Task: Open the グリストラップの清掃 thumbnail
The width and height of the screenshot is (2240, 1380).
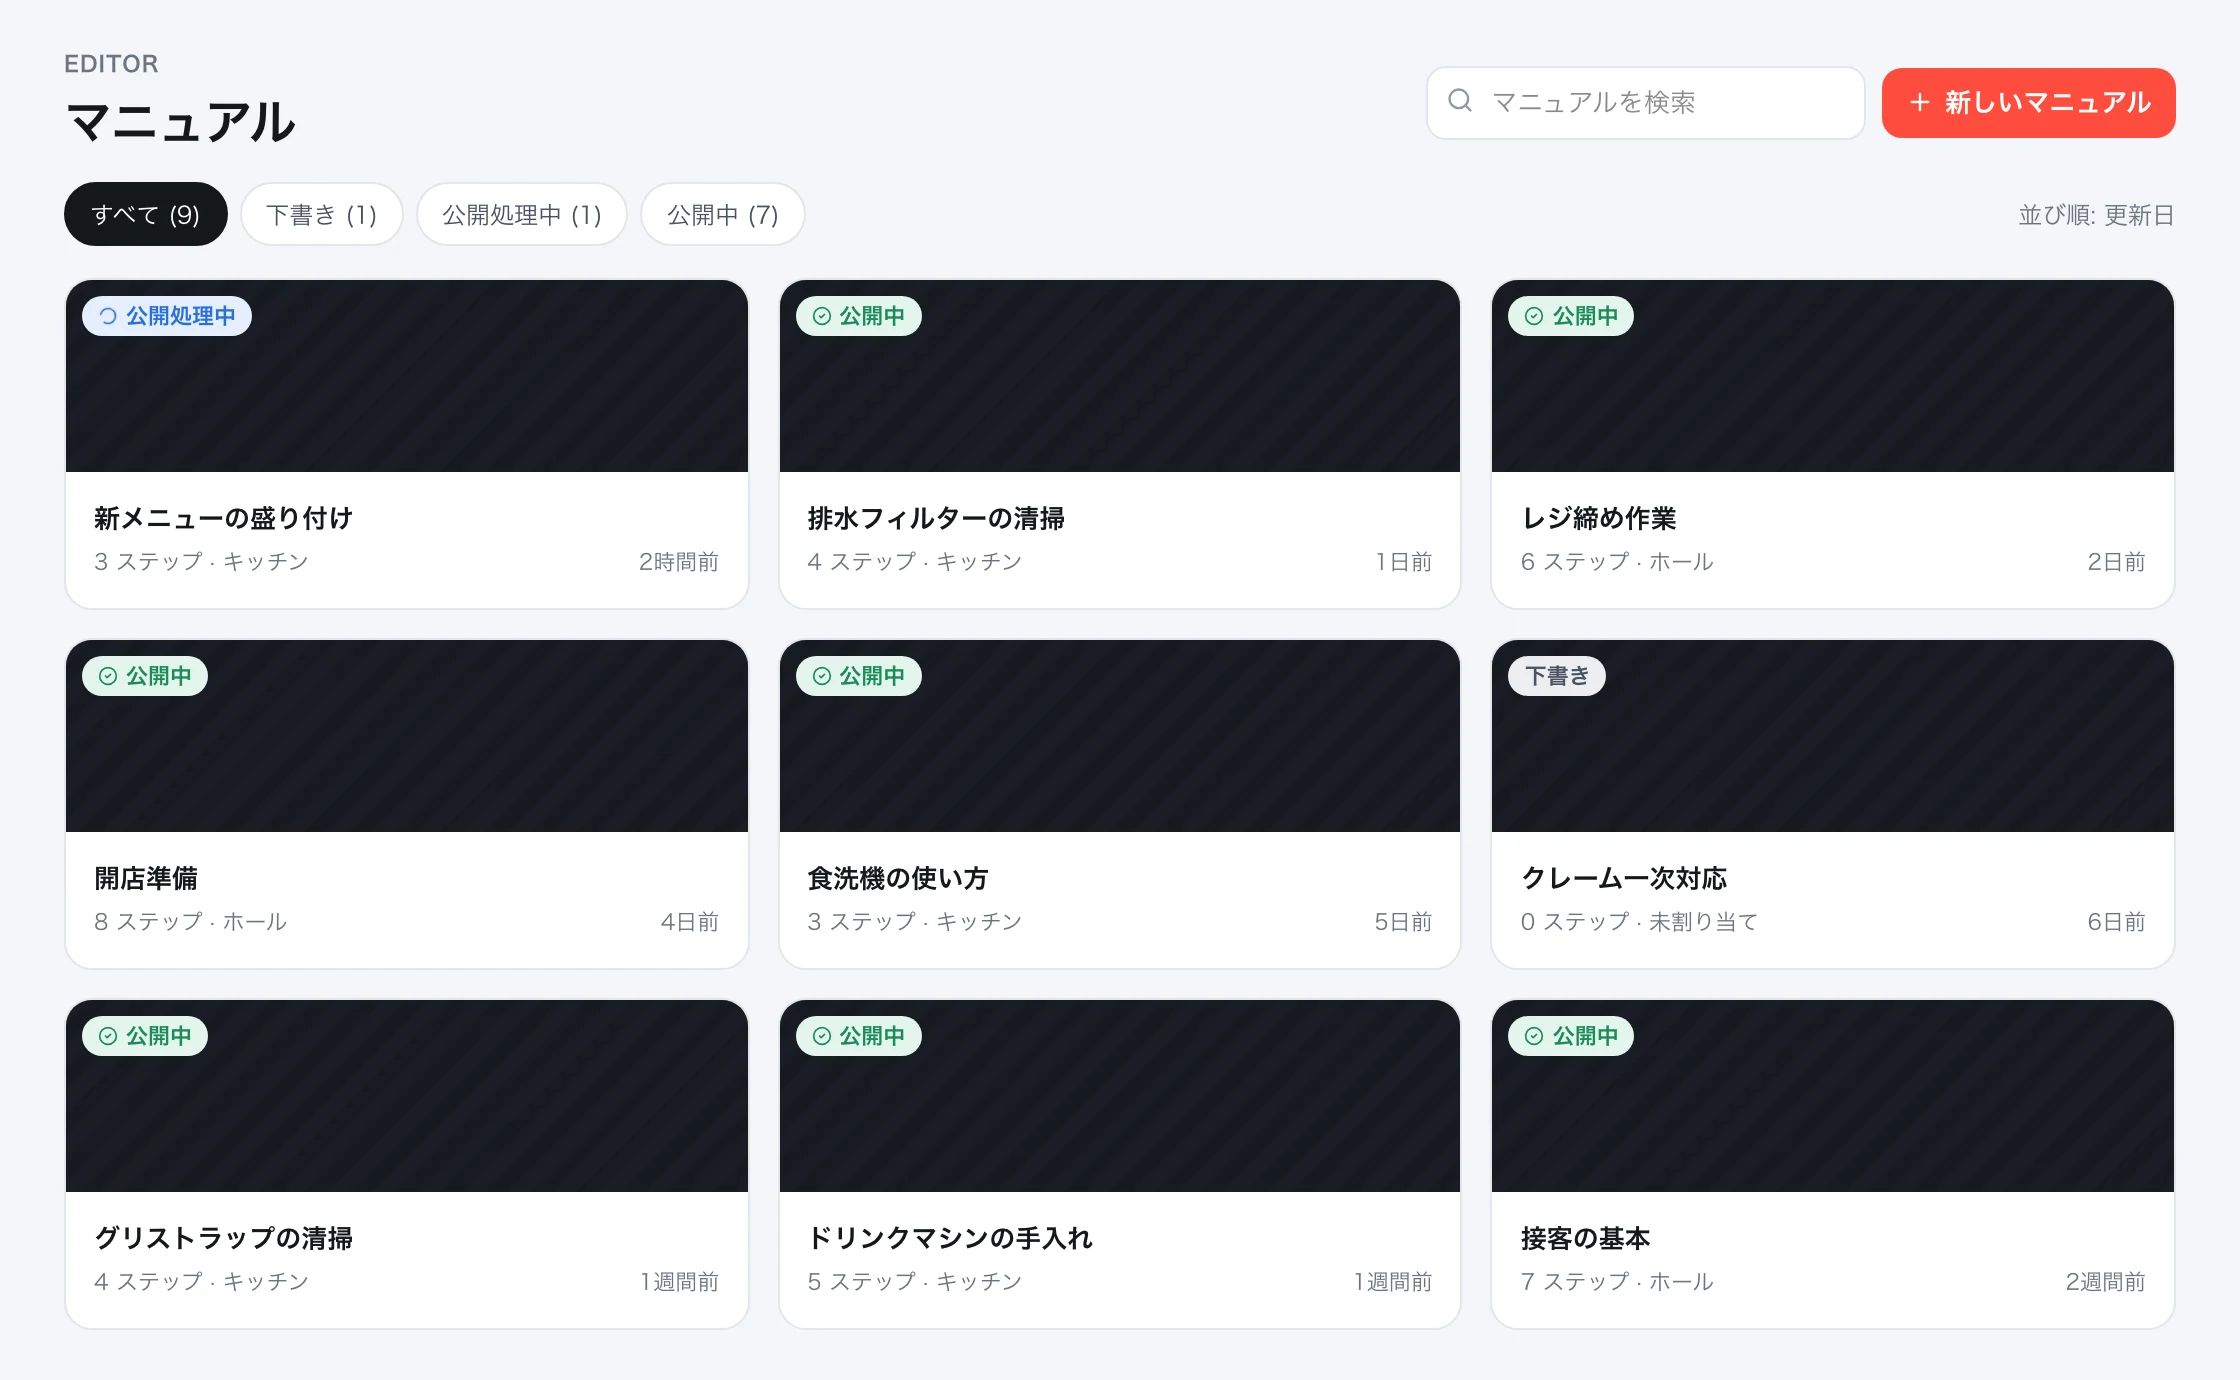Action: 407,1096
